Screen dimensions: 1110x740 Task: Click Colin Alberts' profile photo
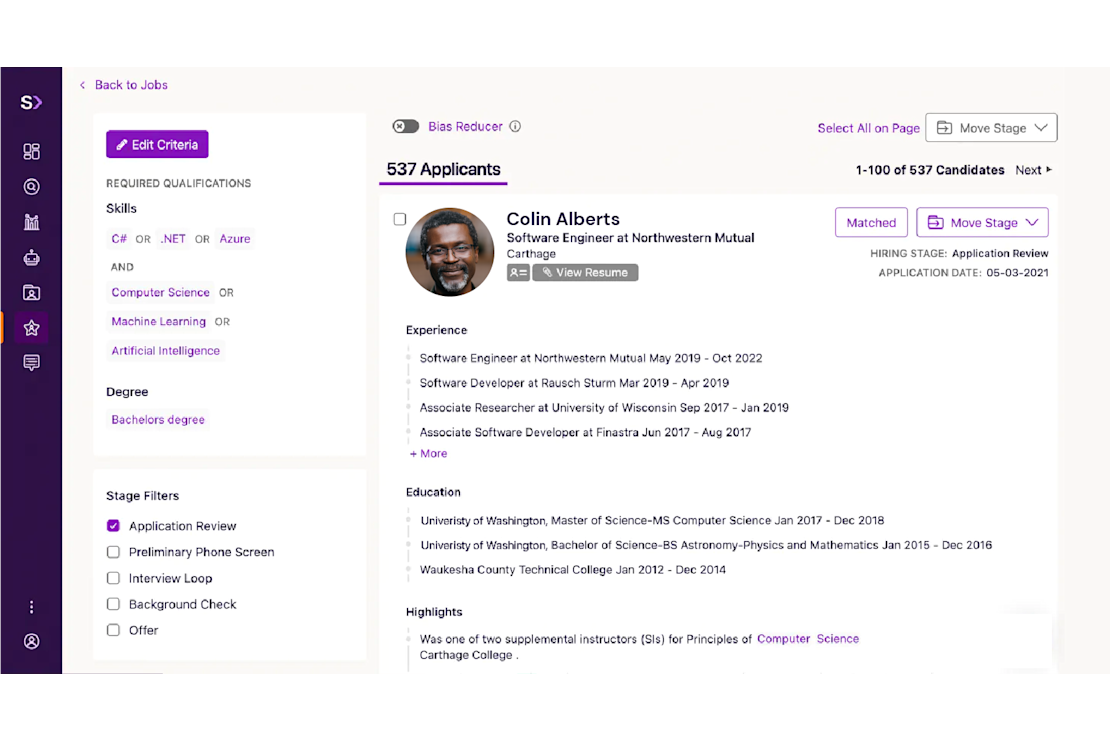pos(449,251)
